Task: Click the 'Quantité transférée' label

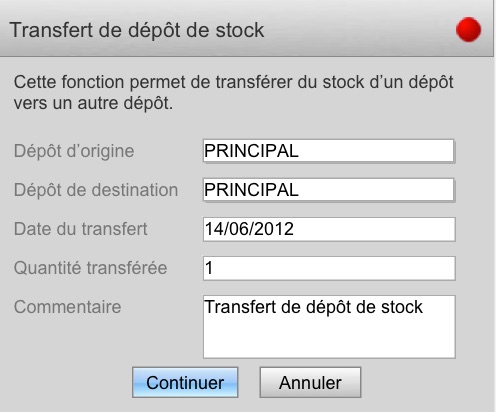Action: [90, 268]
